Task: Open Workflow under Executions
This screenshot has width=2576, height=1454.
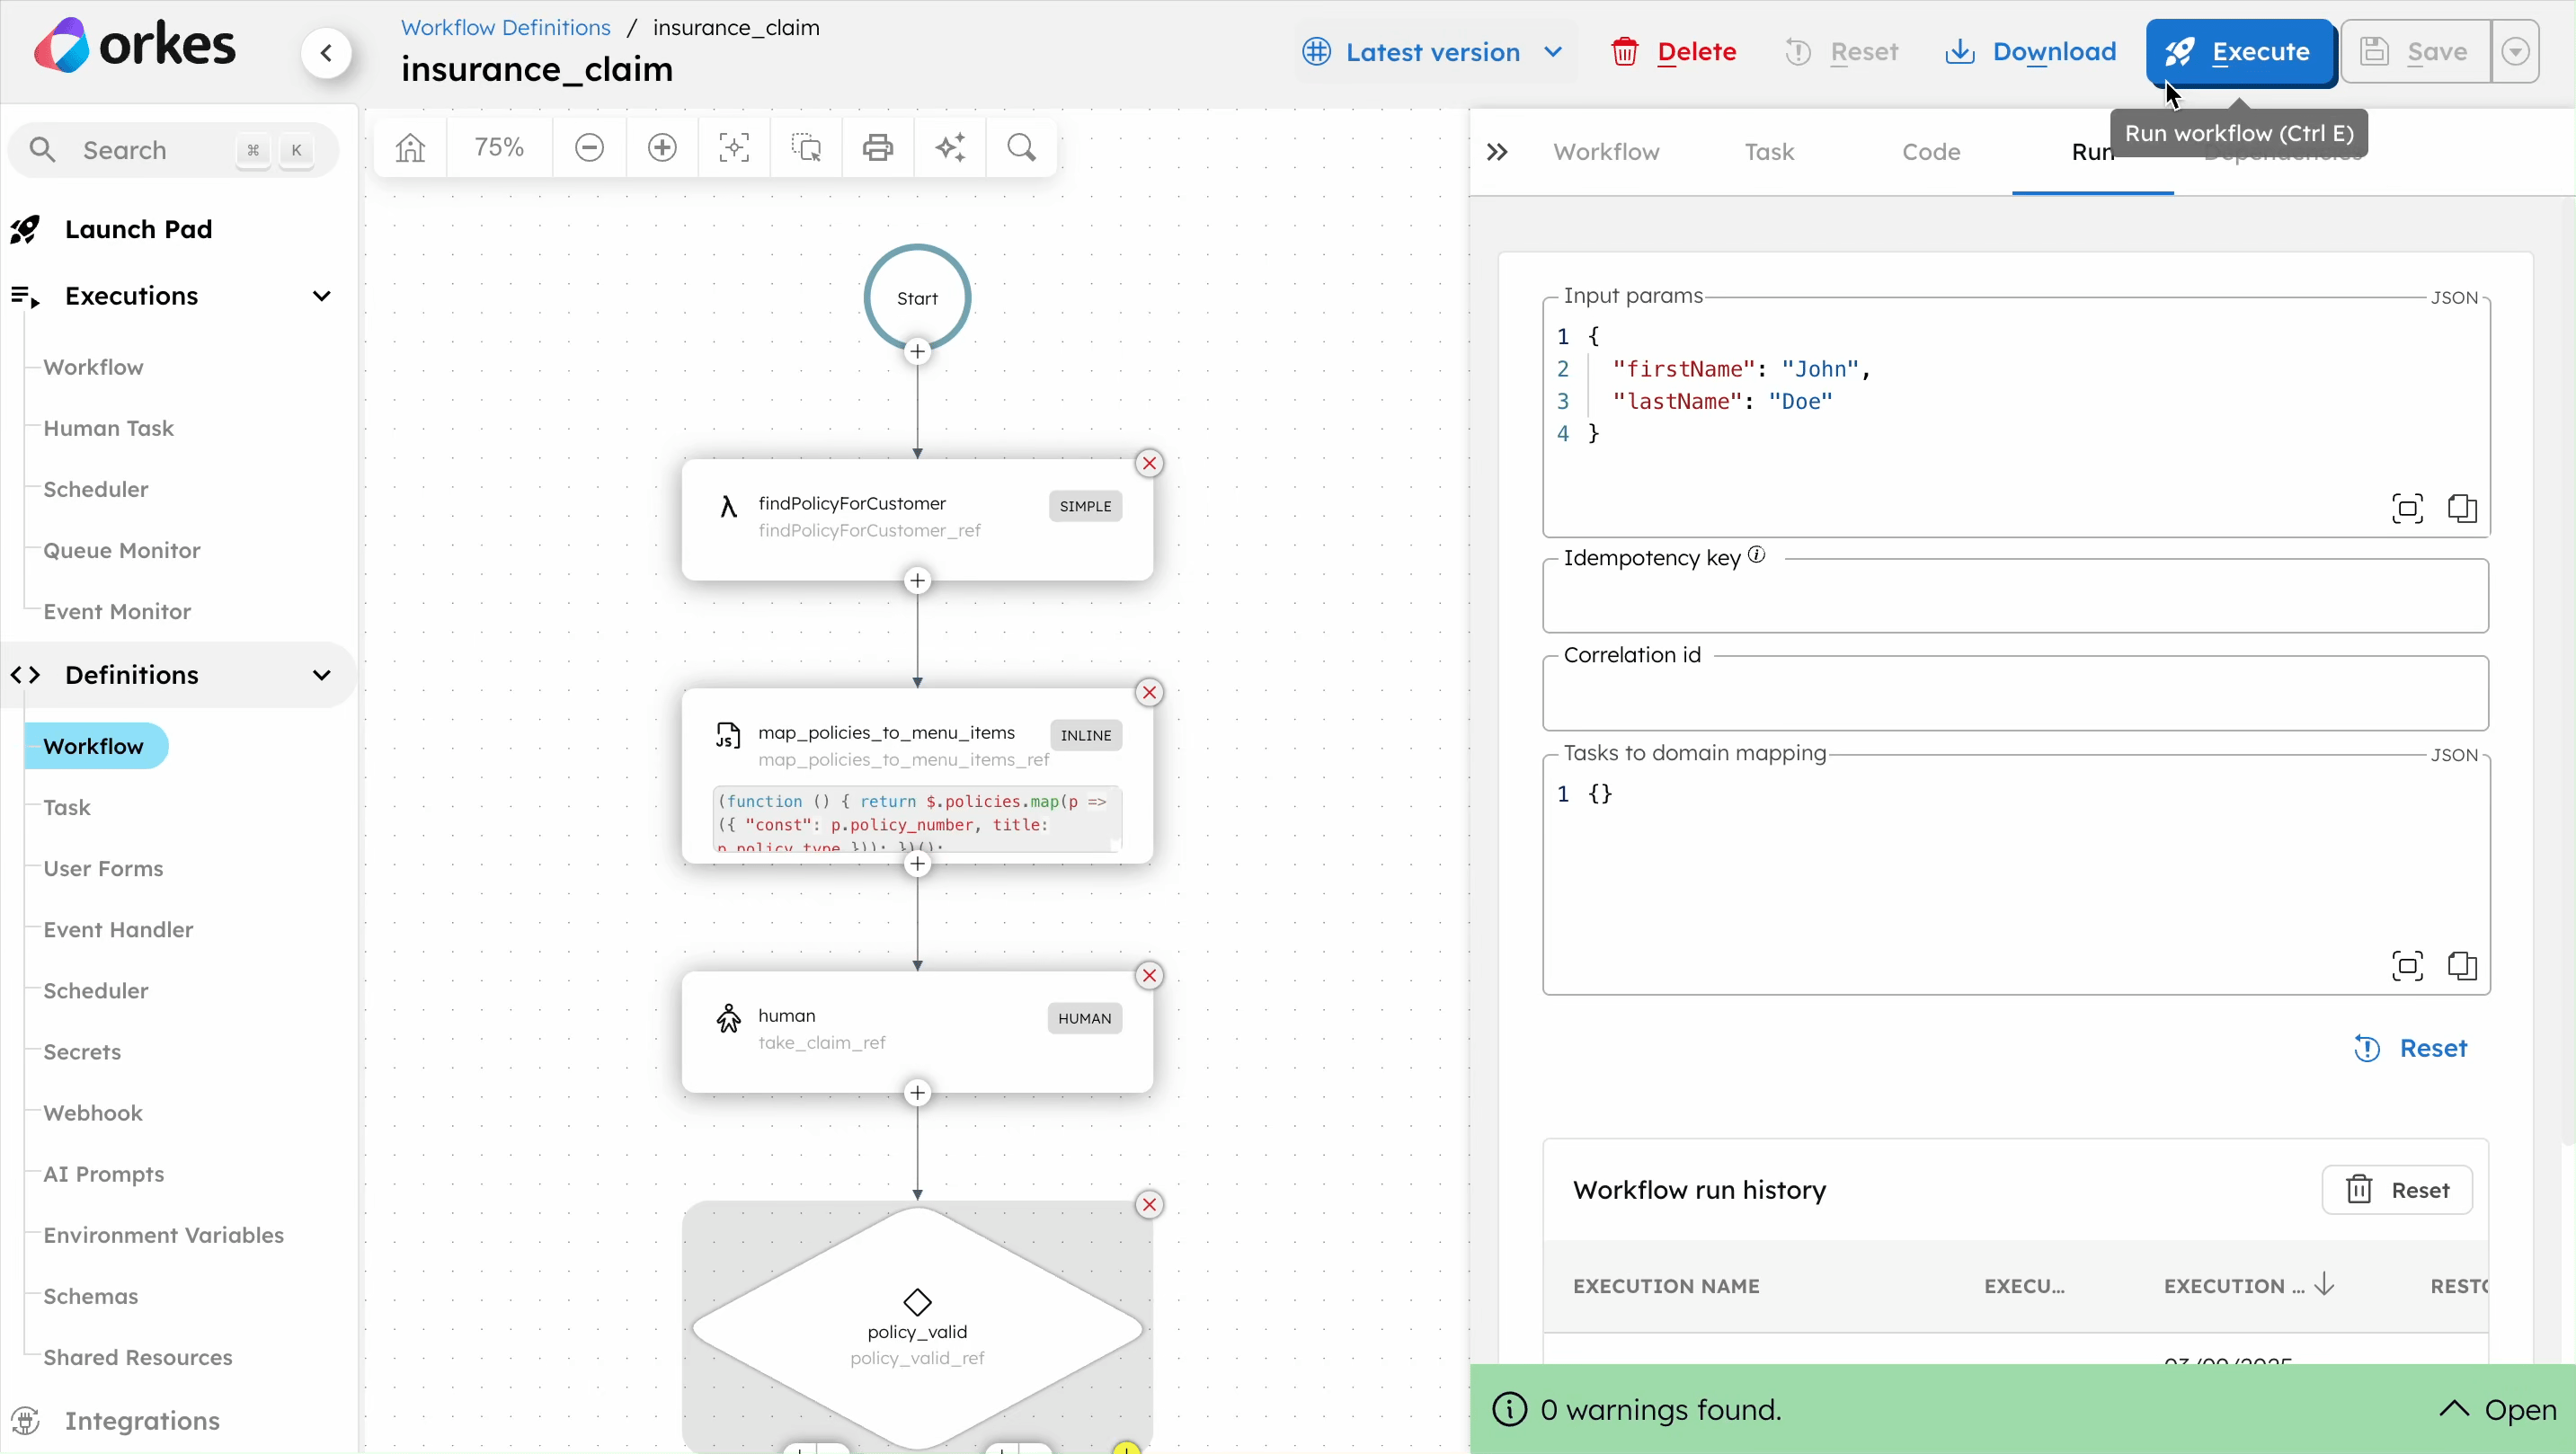Action: (93, 367)
